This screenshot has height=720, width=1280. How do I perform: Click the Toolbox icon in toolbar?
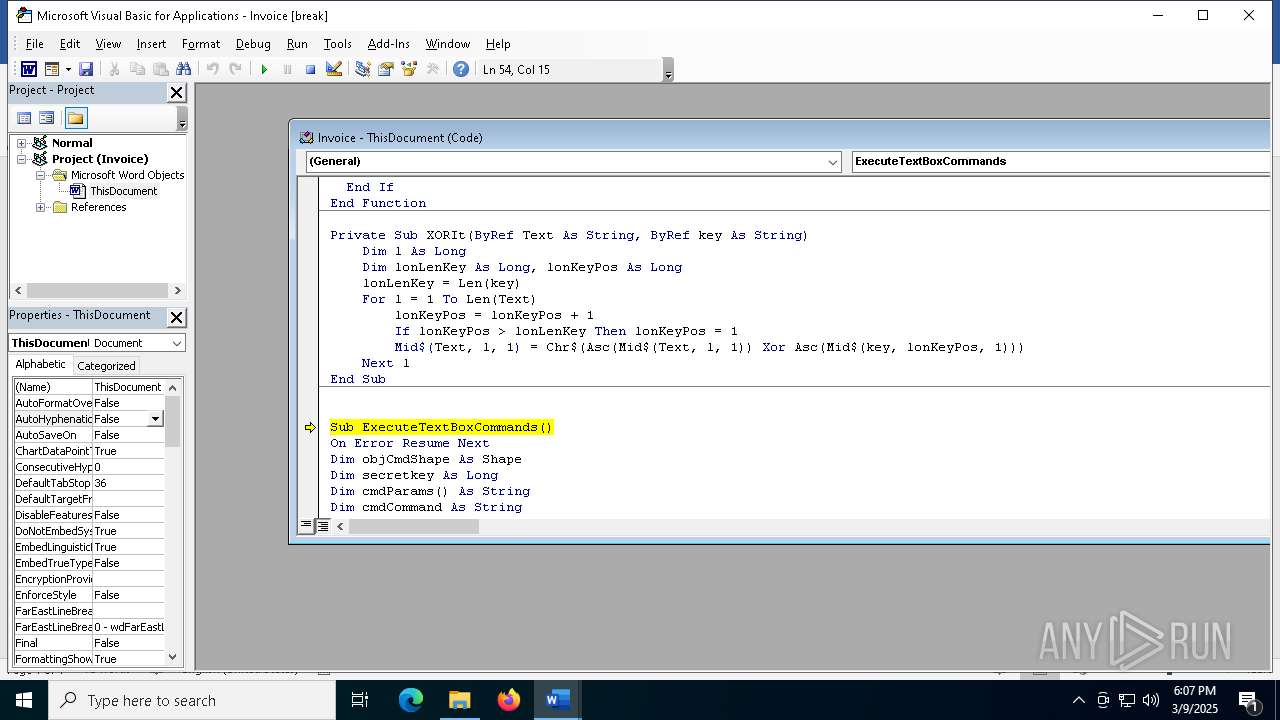(x=432, y=69)
